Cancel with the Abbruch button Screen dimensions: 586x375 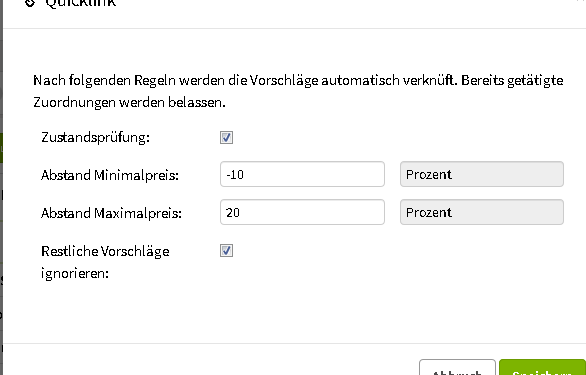457,368
